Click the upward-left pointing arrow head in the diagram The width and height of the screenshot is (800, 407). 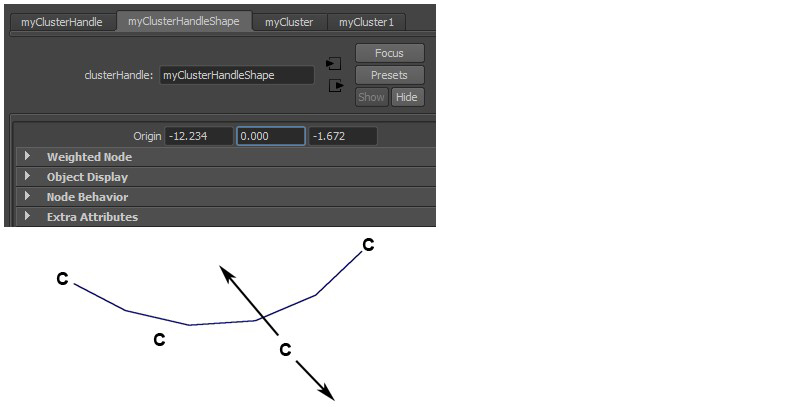(228, 274)
